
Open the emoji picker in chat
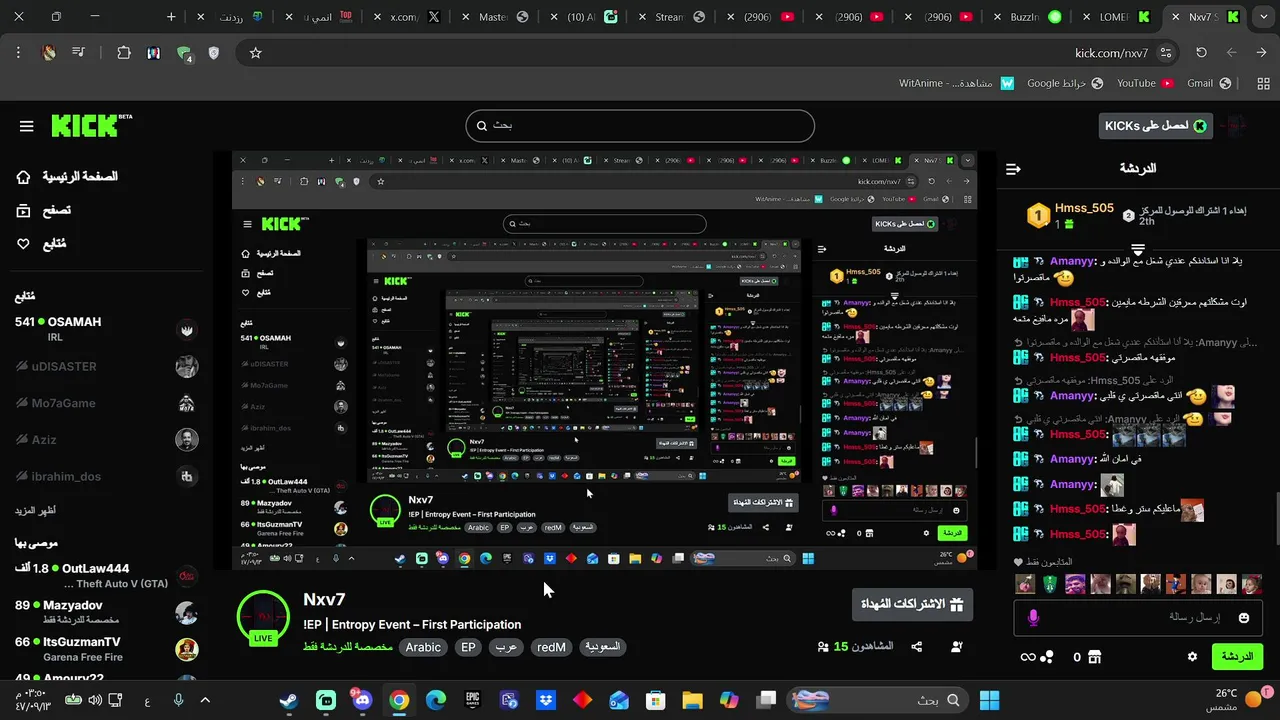[1244, 618]
